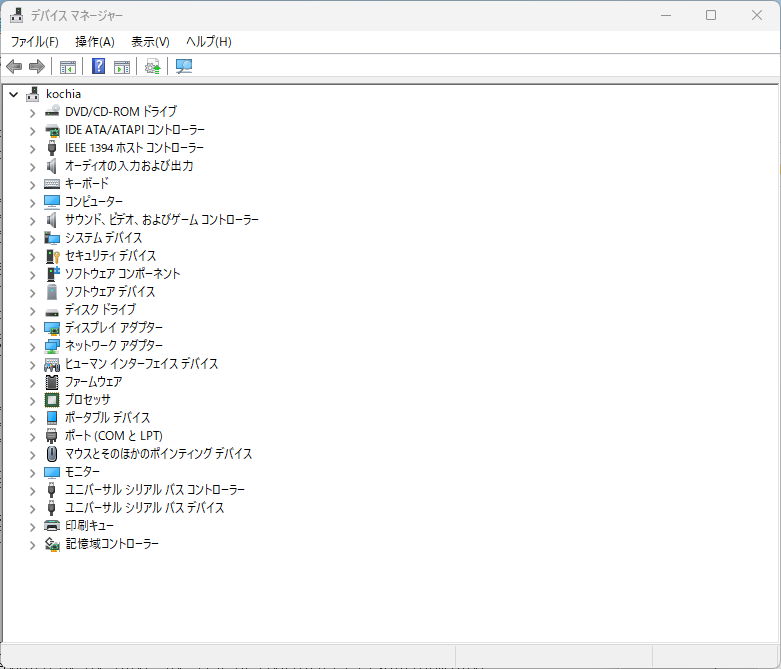Click the コンピューター monitor icon
This screenshot has height=669, width=781.
pyautogui.click(x=52, y=202)
